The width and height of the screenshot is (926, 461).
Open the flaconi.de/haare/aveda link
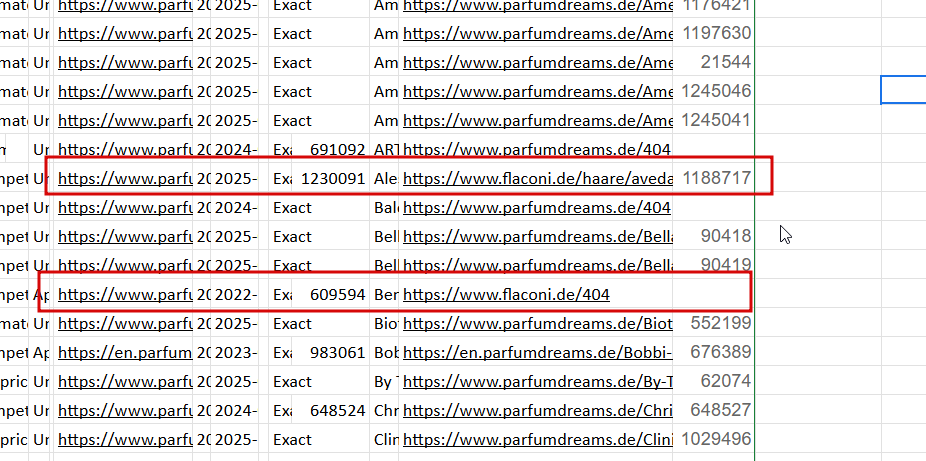click(x=537, y=178)
